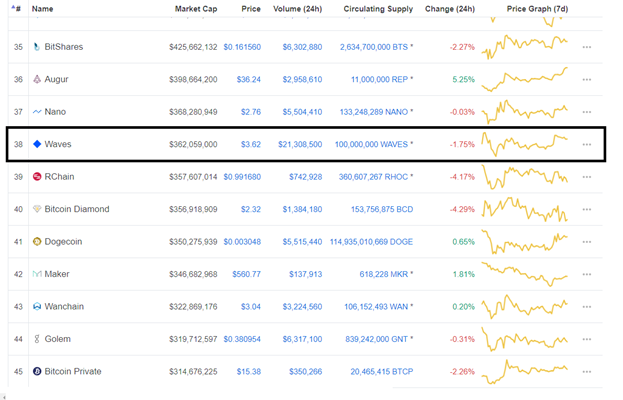Screen dimensions: 623x400
Task: Click the Augur coin logo icon
Action: 37,79
